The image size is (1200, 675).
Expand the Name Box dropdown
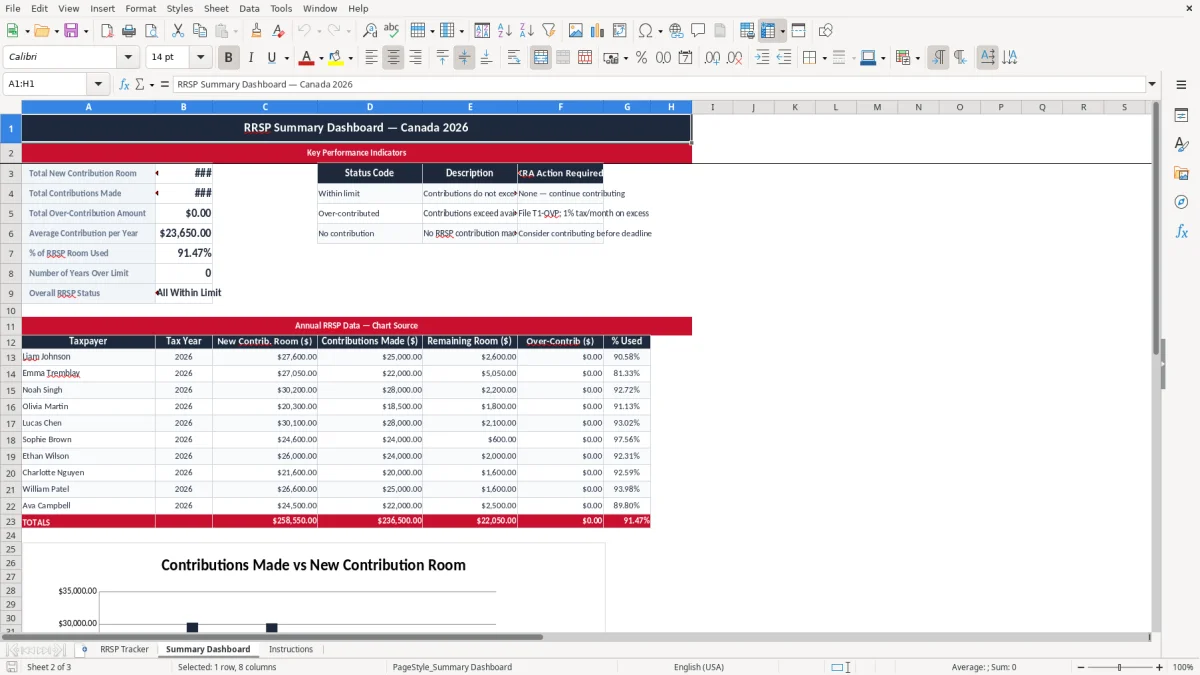98,84
